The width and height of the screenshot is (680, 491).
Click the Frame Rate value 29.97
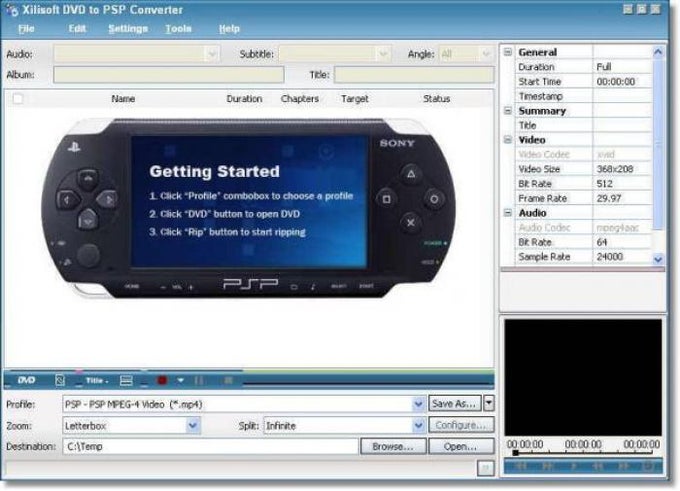pyautogui.click(x=609, y=198)
